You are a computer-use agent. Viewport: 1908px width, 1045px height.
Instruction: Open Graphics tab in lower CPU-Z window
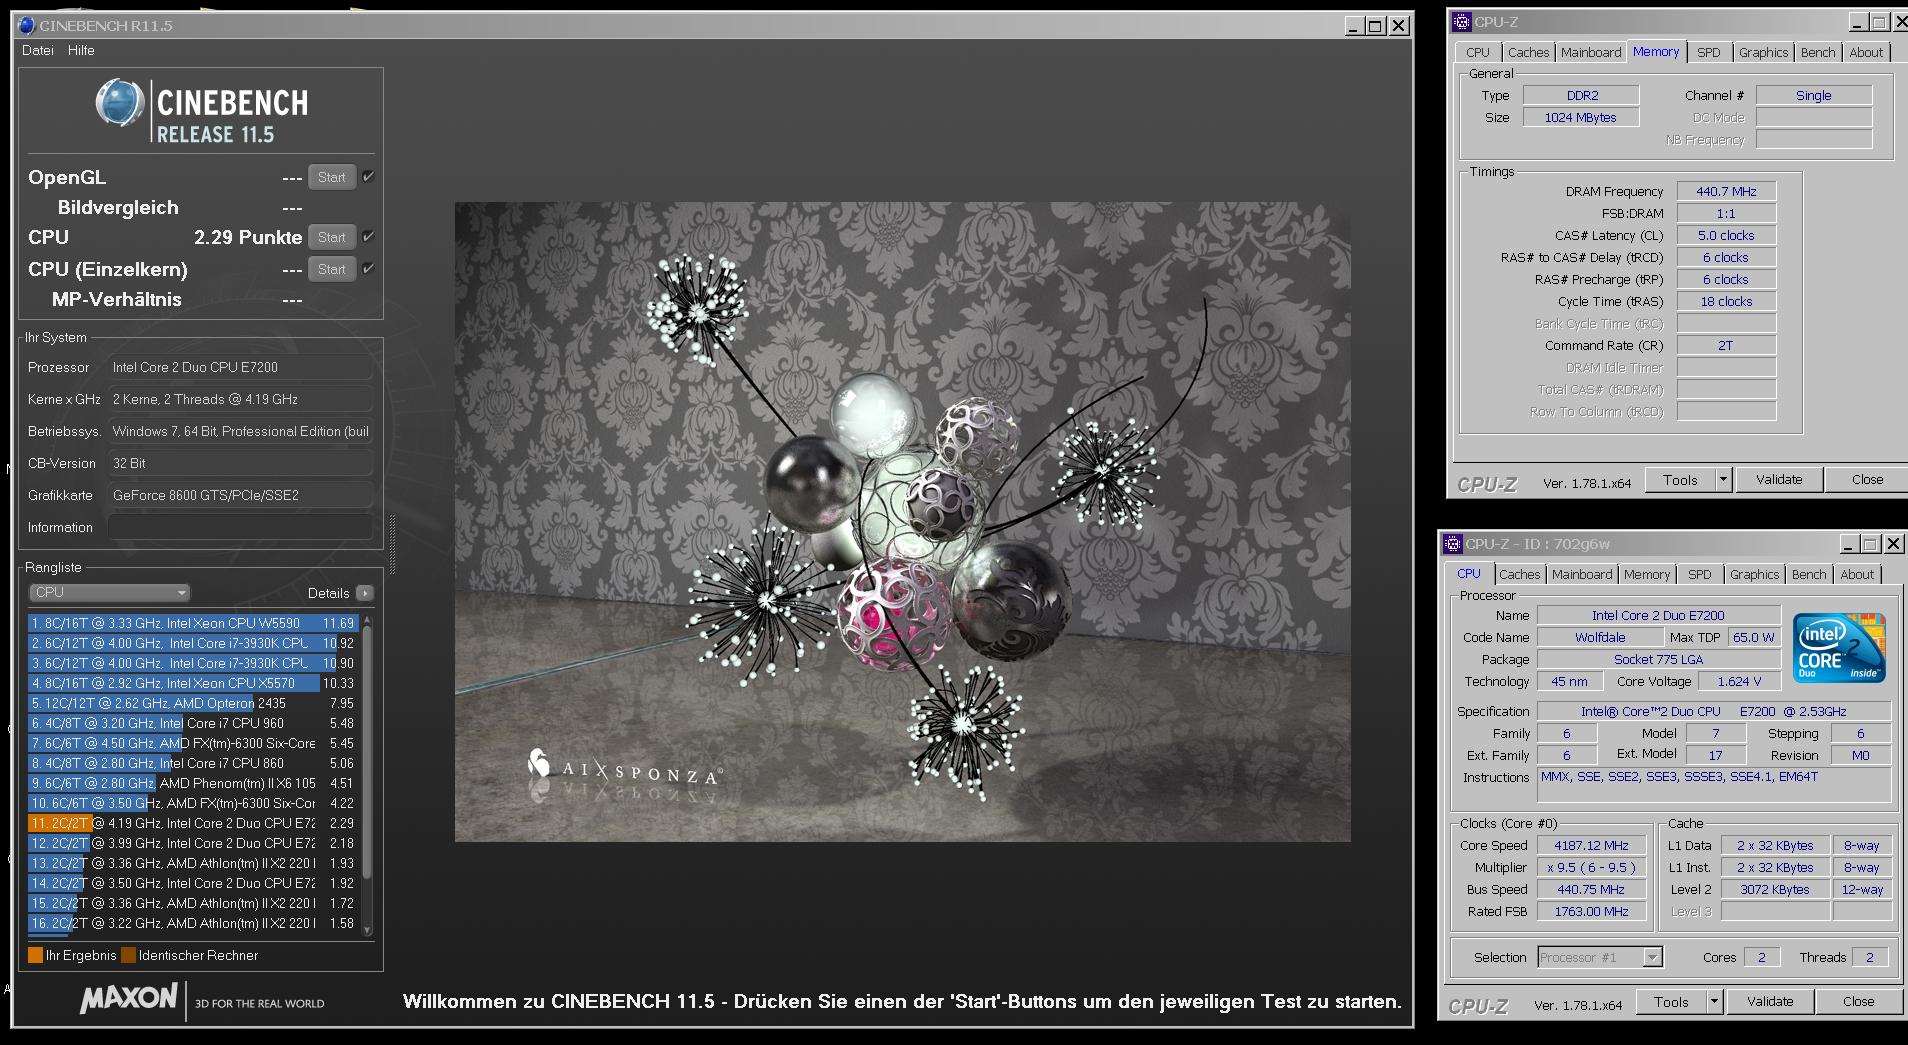pos(1755,574)
